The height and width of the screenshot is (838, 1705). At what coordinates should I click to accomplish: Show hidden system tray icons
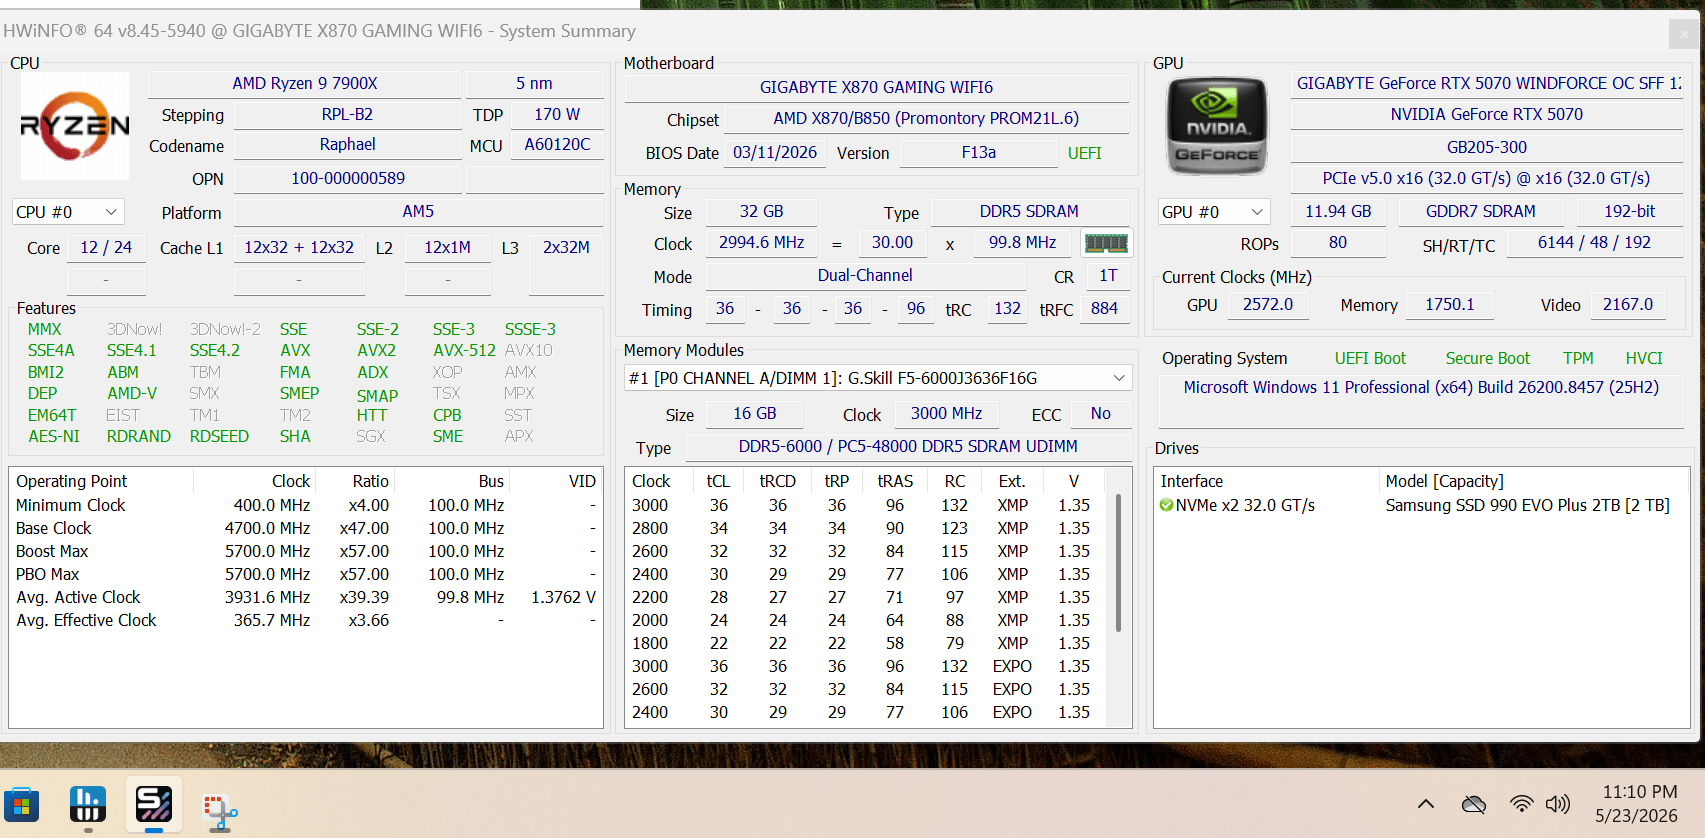coord(1426,804)
